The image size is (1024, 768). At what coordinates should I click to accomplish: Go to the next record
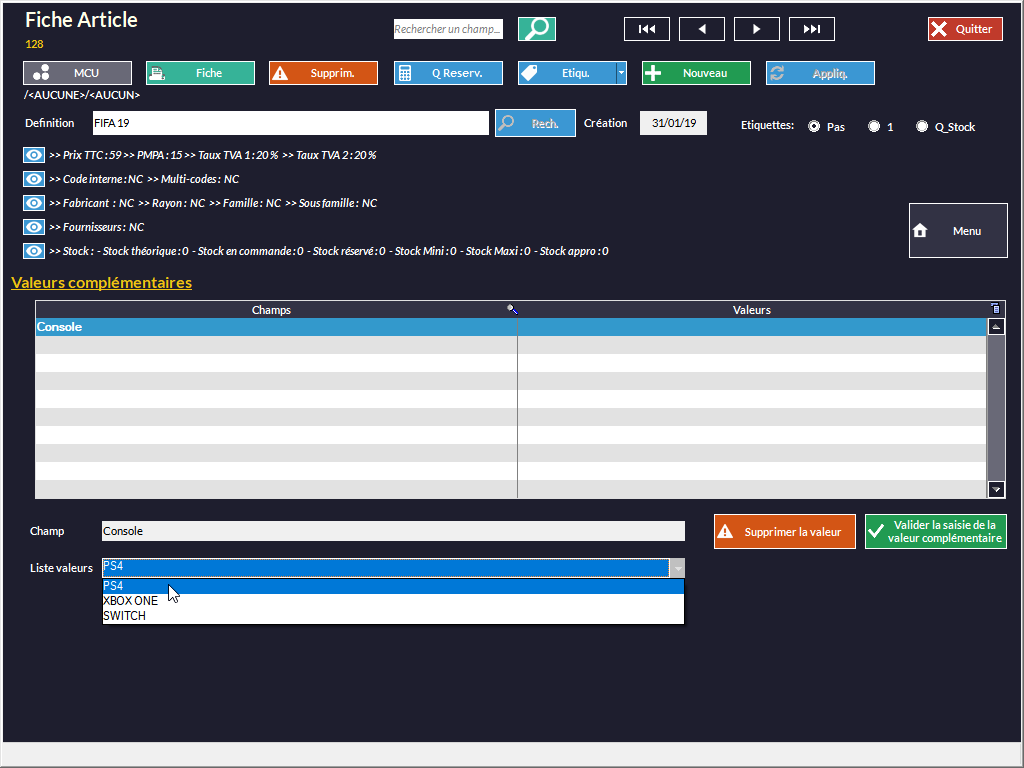pos(757,29)
